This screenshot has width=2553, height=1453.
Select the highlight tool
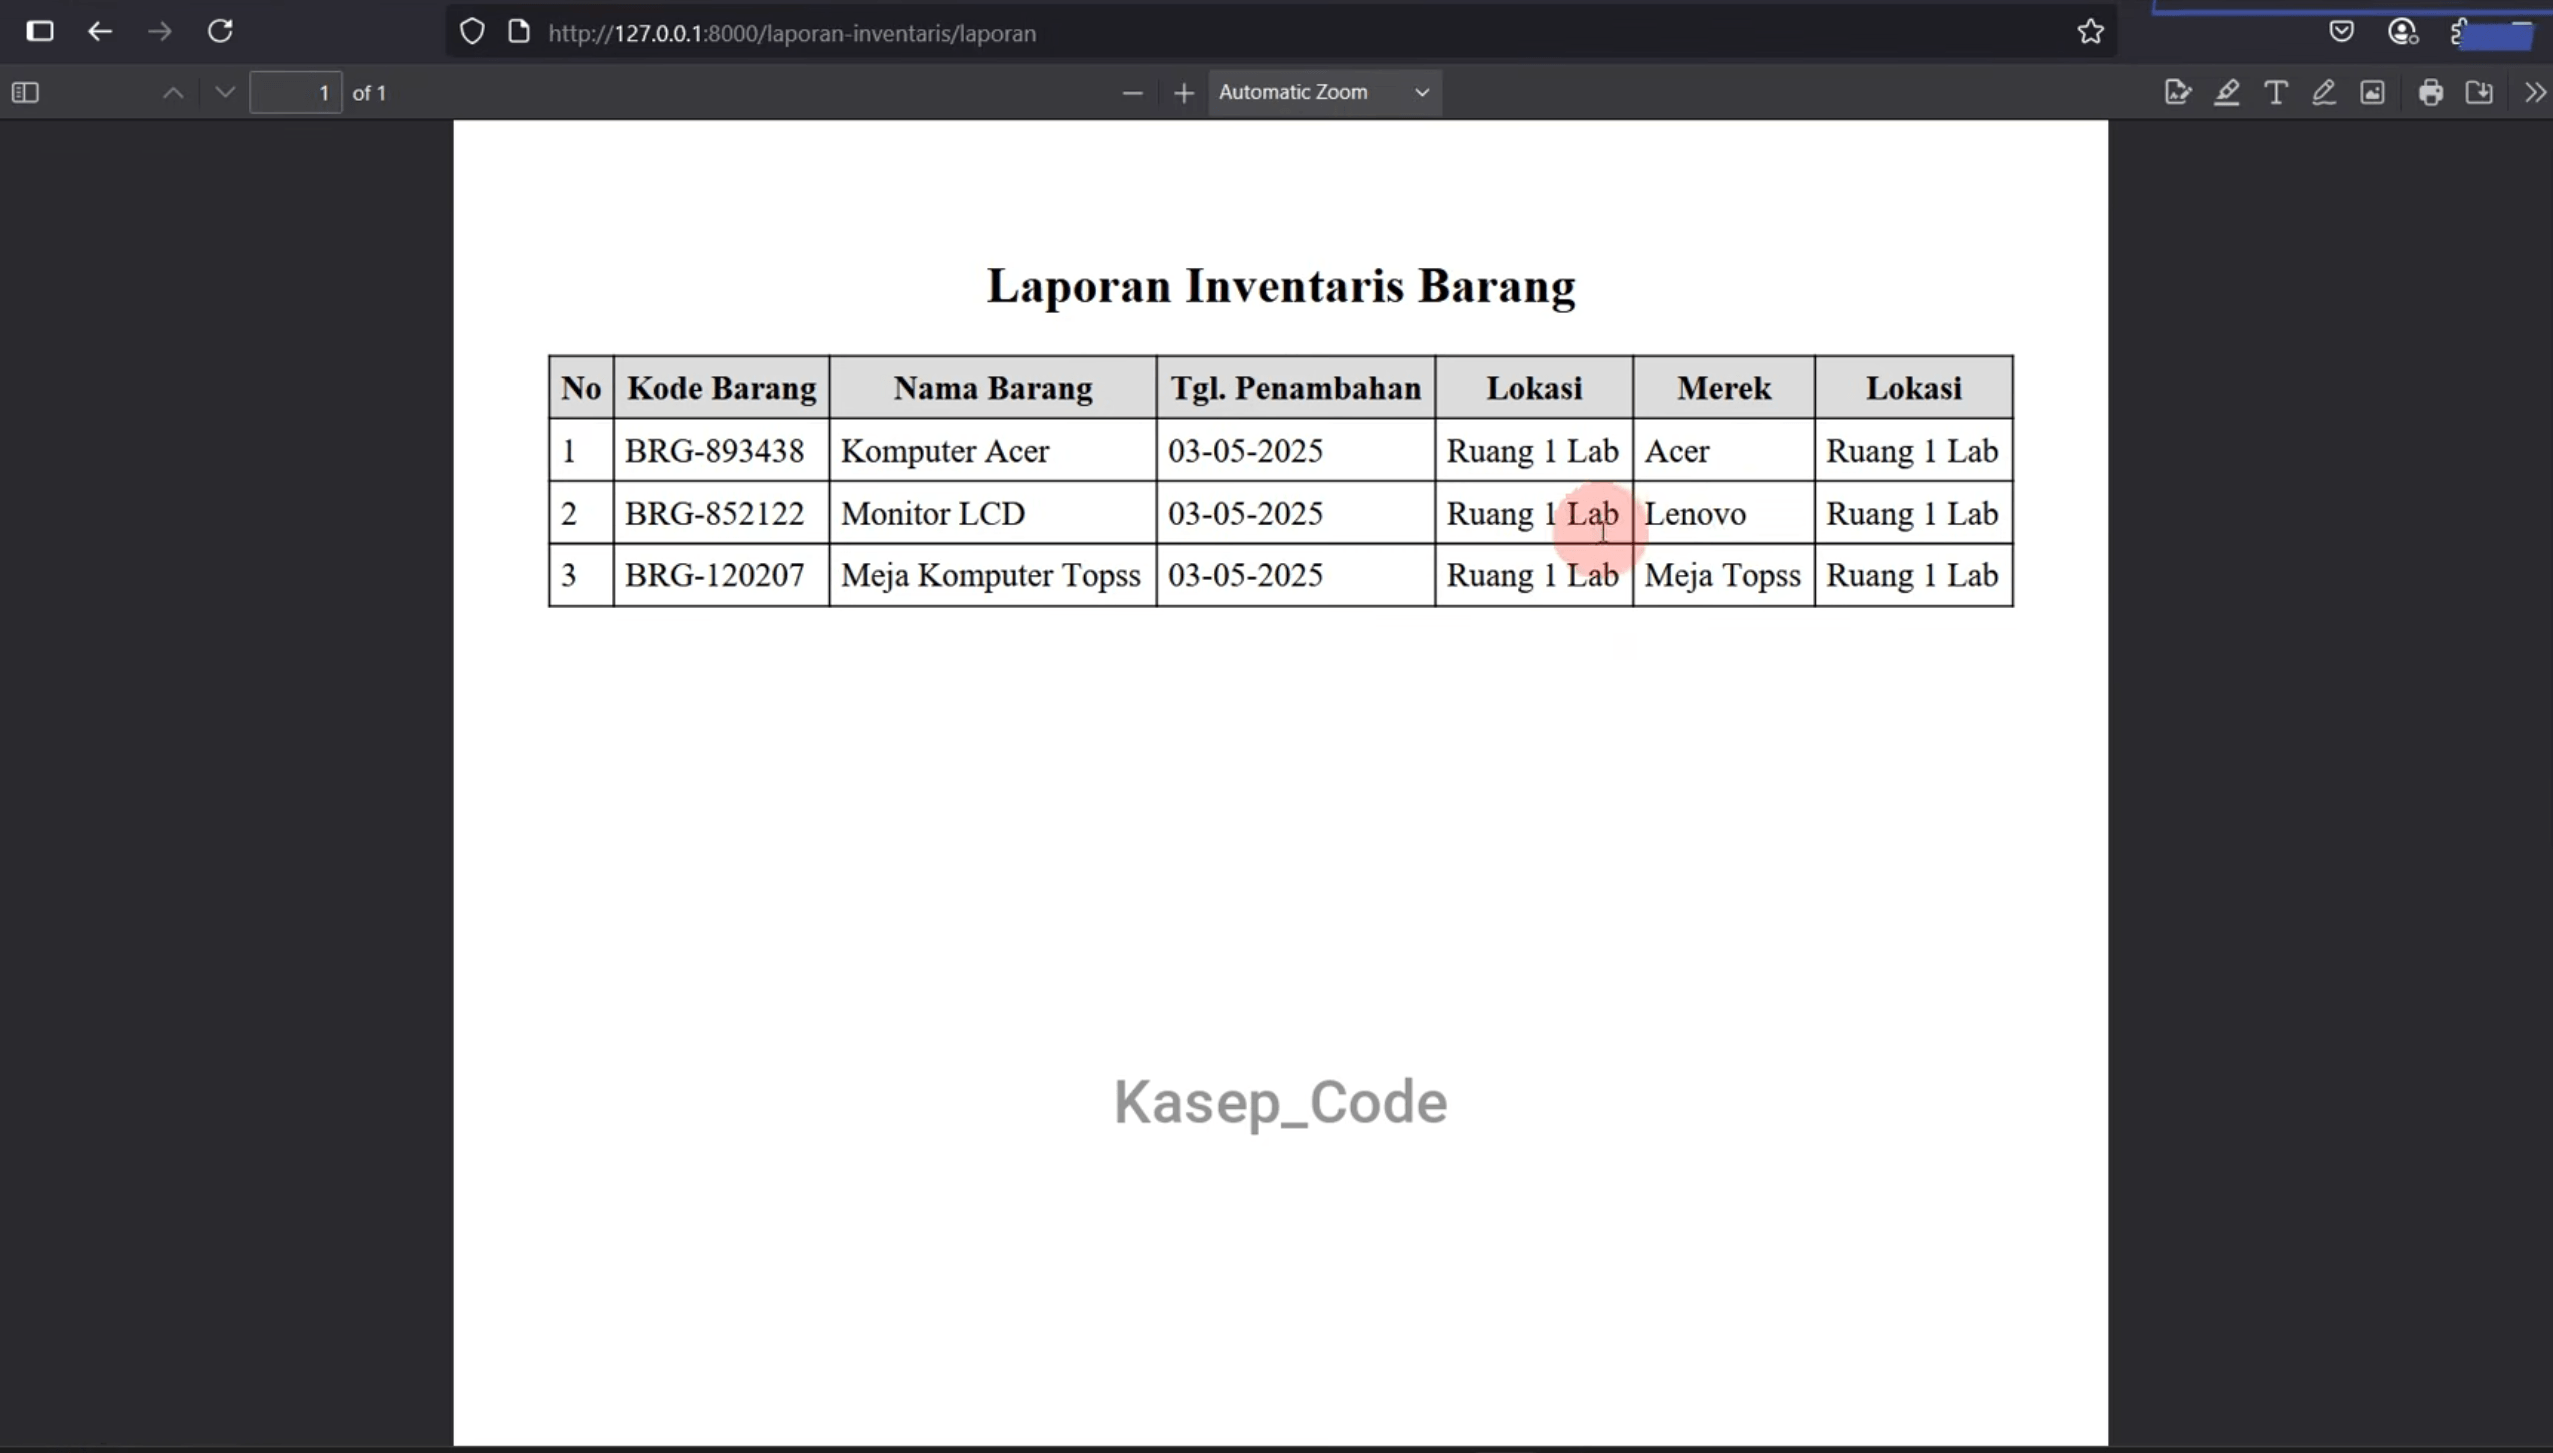click(x=2227, y=93)
